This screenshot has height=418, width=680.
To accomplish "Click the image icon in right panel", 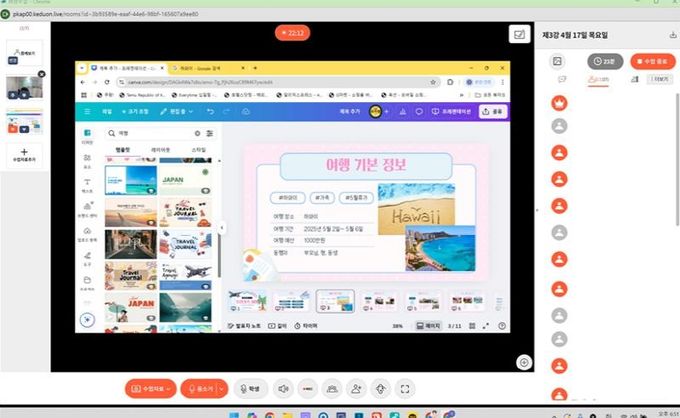I will click(x=558, y=61).
